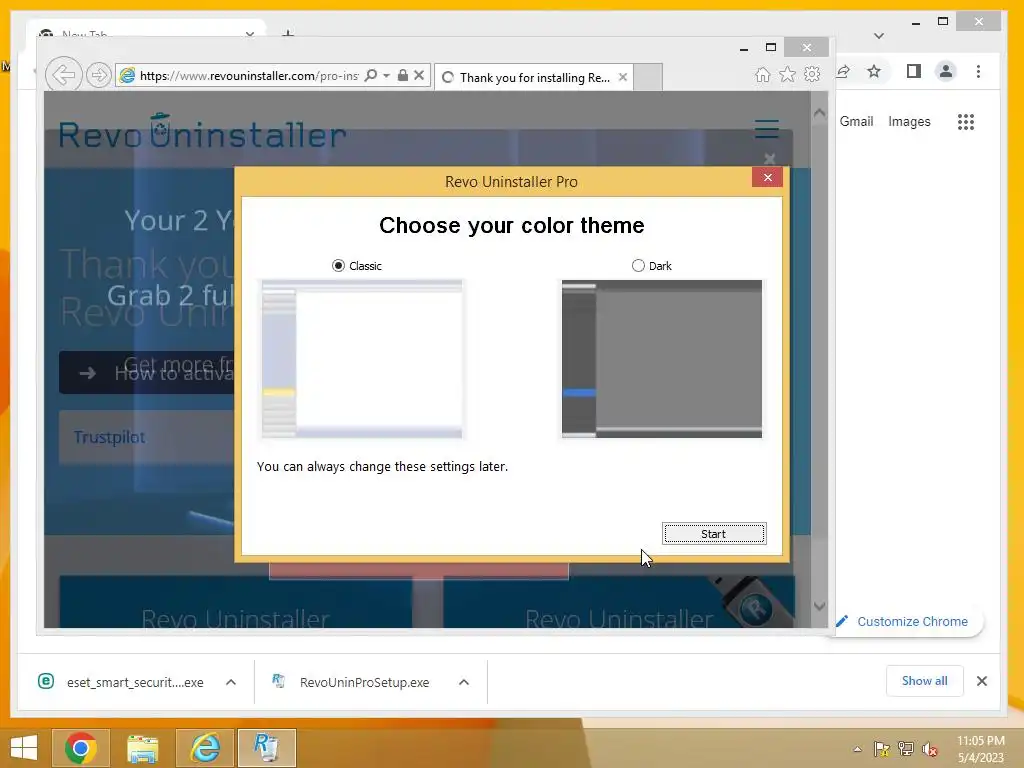Close the website overlay popup X

click(769, 158)
